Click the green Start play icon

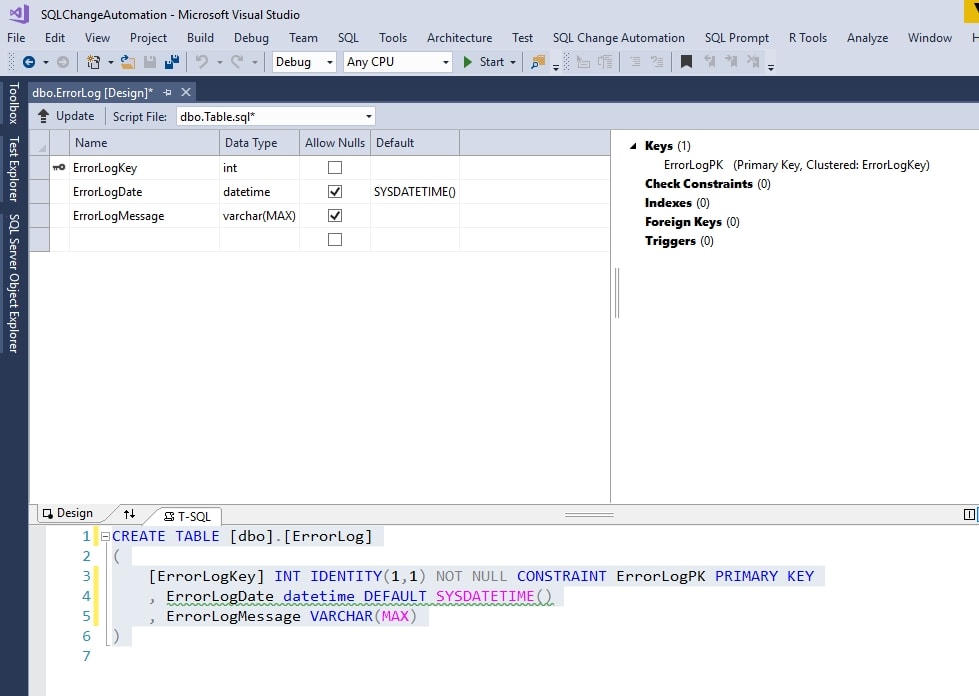point(468,62)
